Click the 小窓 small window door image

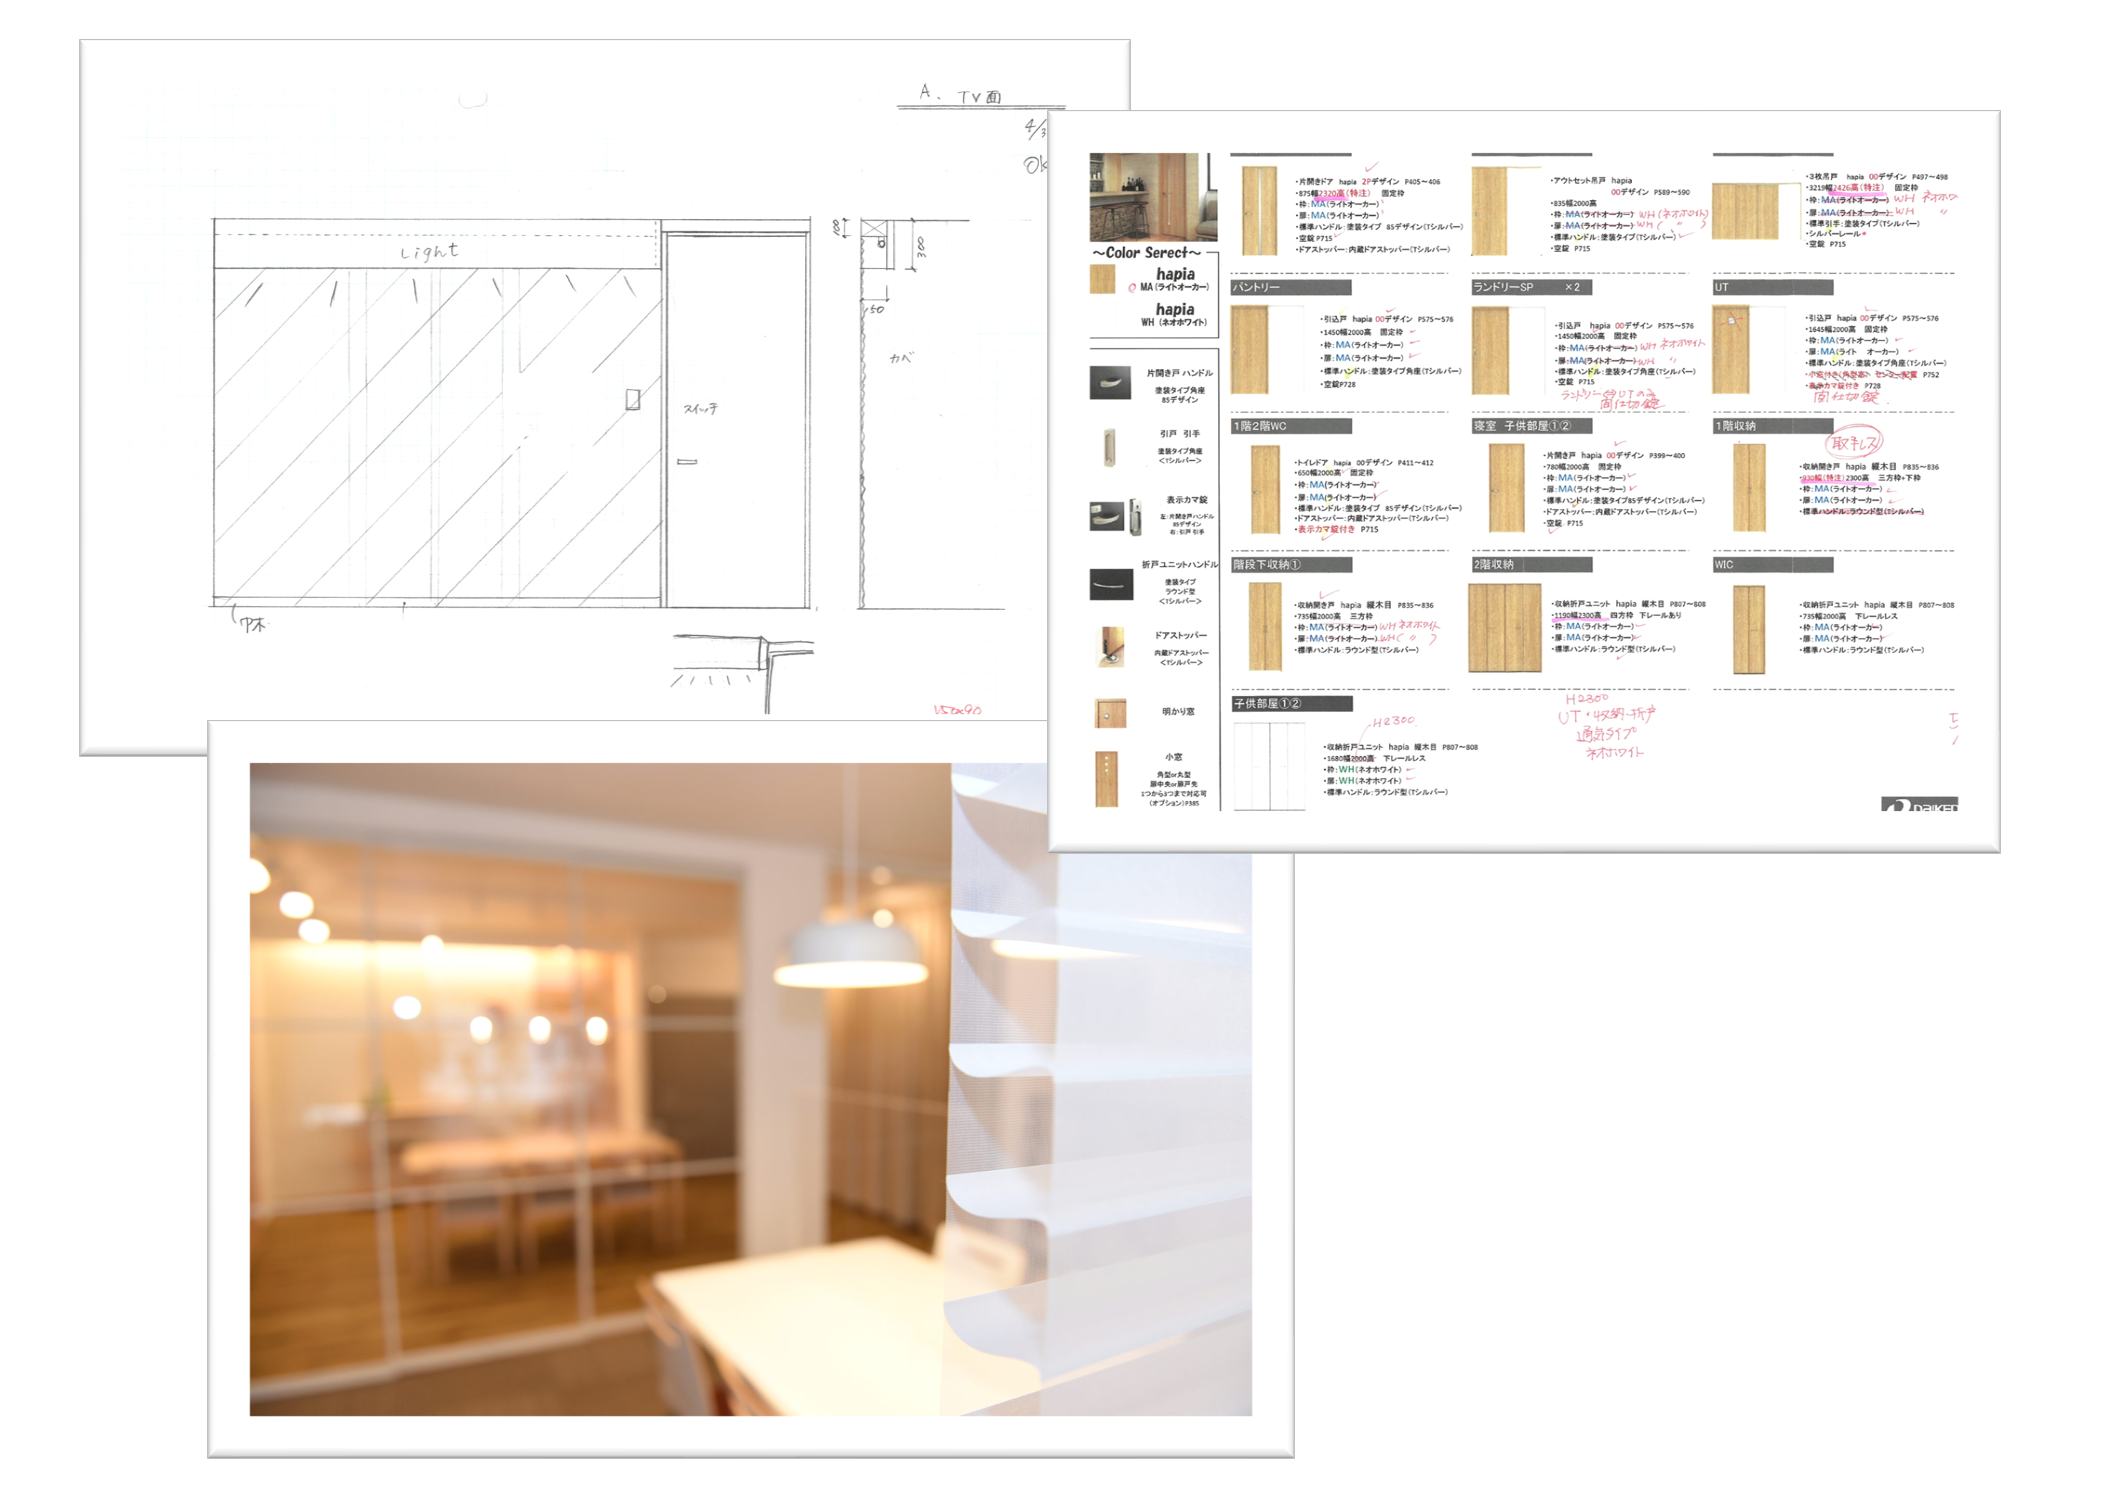point(1106,778)
